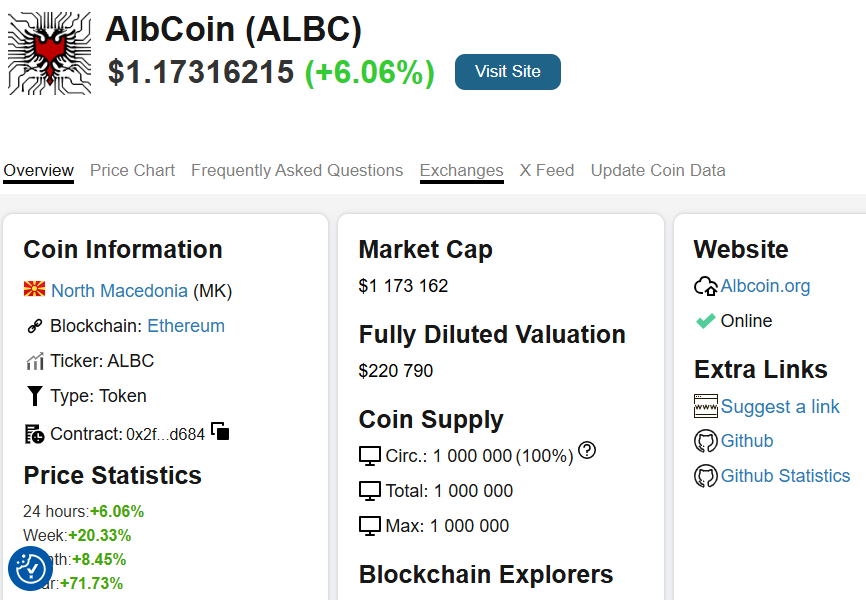Open the Frequently Asked Questions tab
Screen dimensions: 866x600
297,170
